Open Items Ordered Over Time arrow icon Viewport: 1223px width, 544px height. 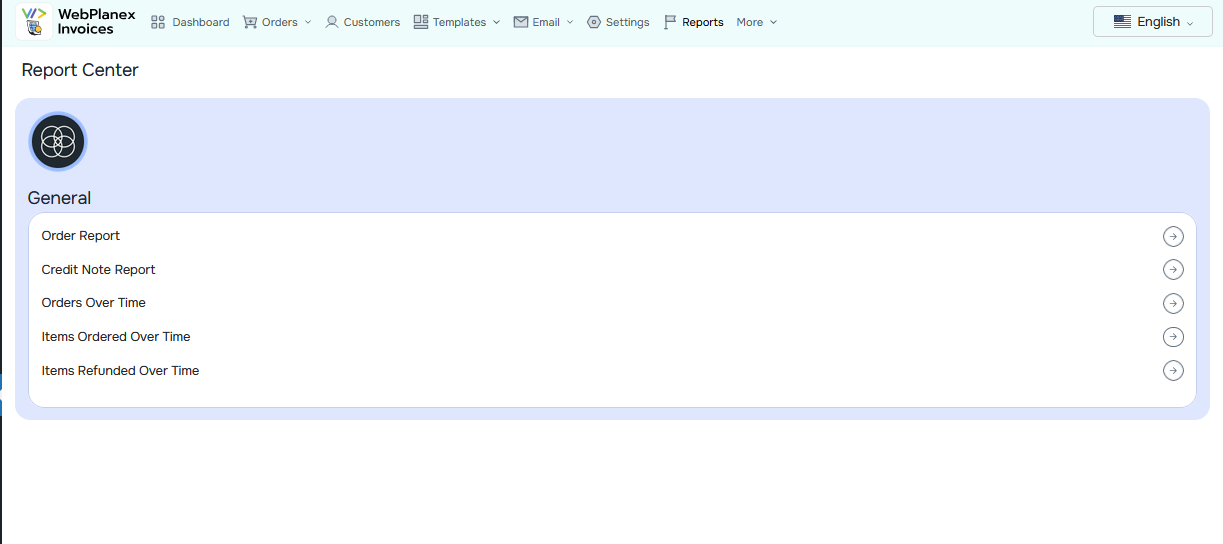1173,337
